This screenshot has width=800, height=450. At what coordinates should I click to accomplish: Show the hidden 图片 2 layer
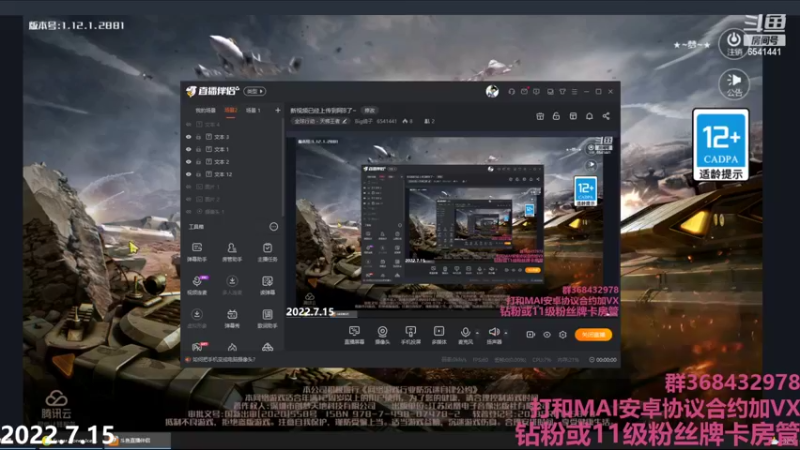click(x=189, y=199)
